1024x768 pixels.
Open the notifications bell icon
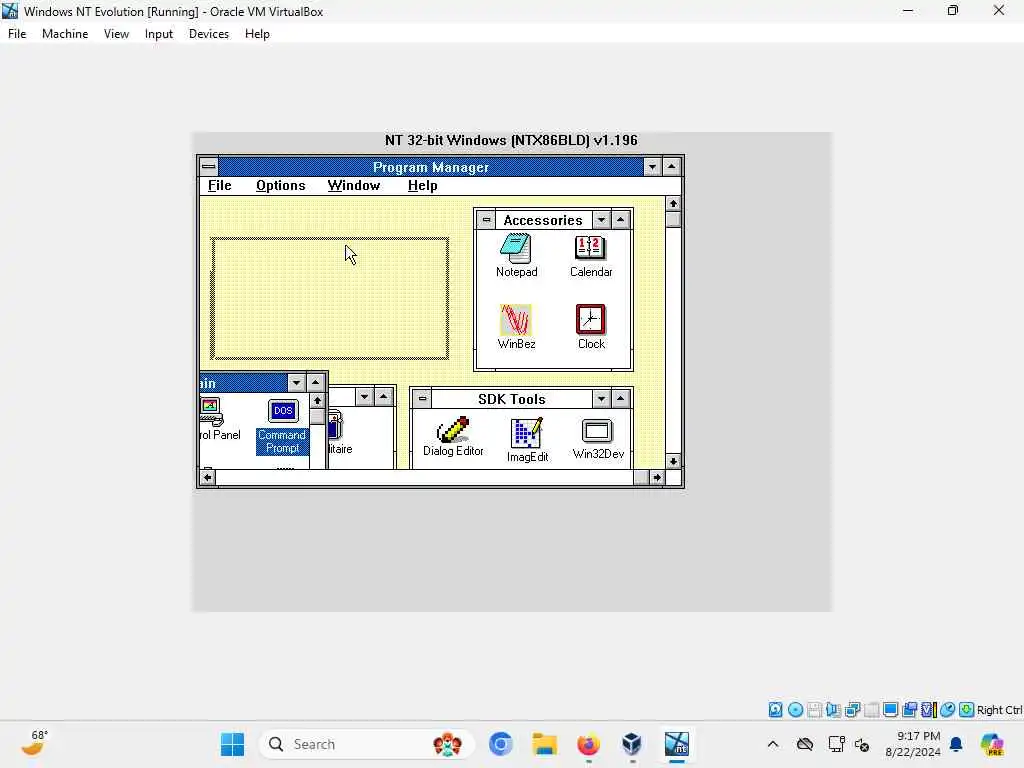point(956,744)
